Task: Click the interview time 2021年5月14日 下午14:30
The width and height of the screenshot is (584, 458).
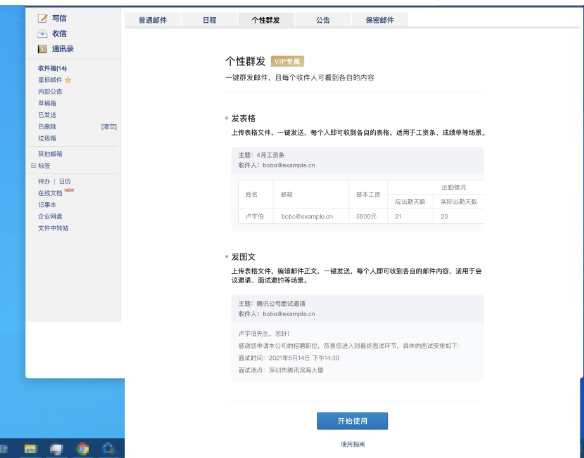Action: pyautogui.click(x=304, y=358)
